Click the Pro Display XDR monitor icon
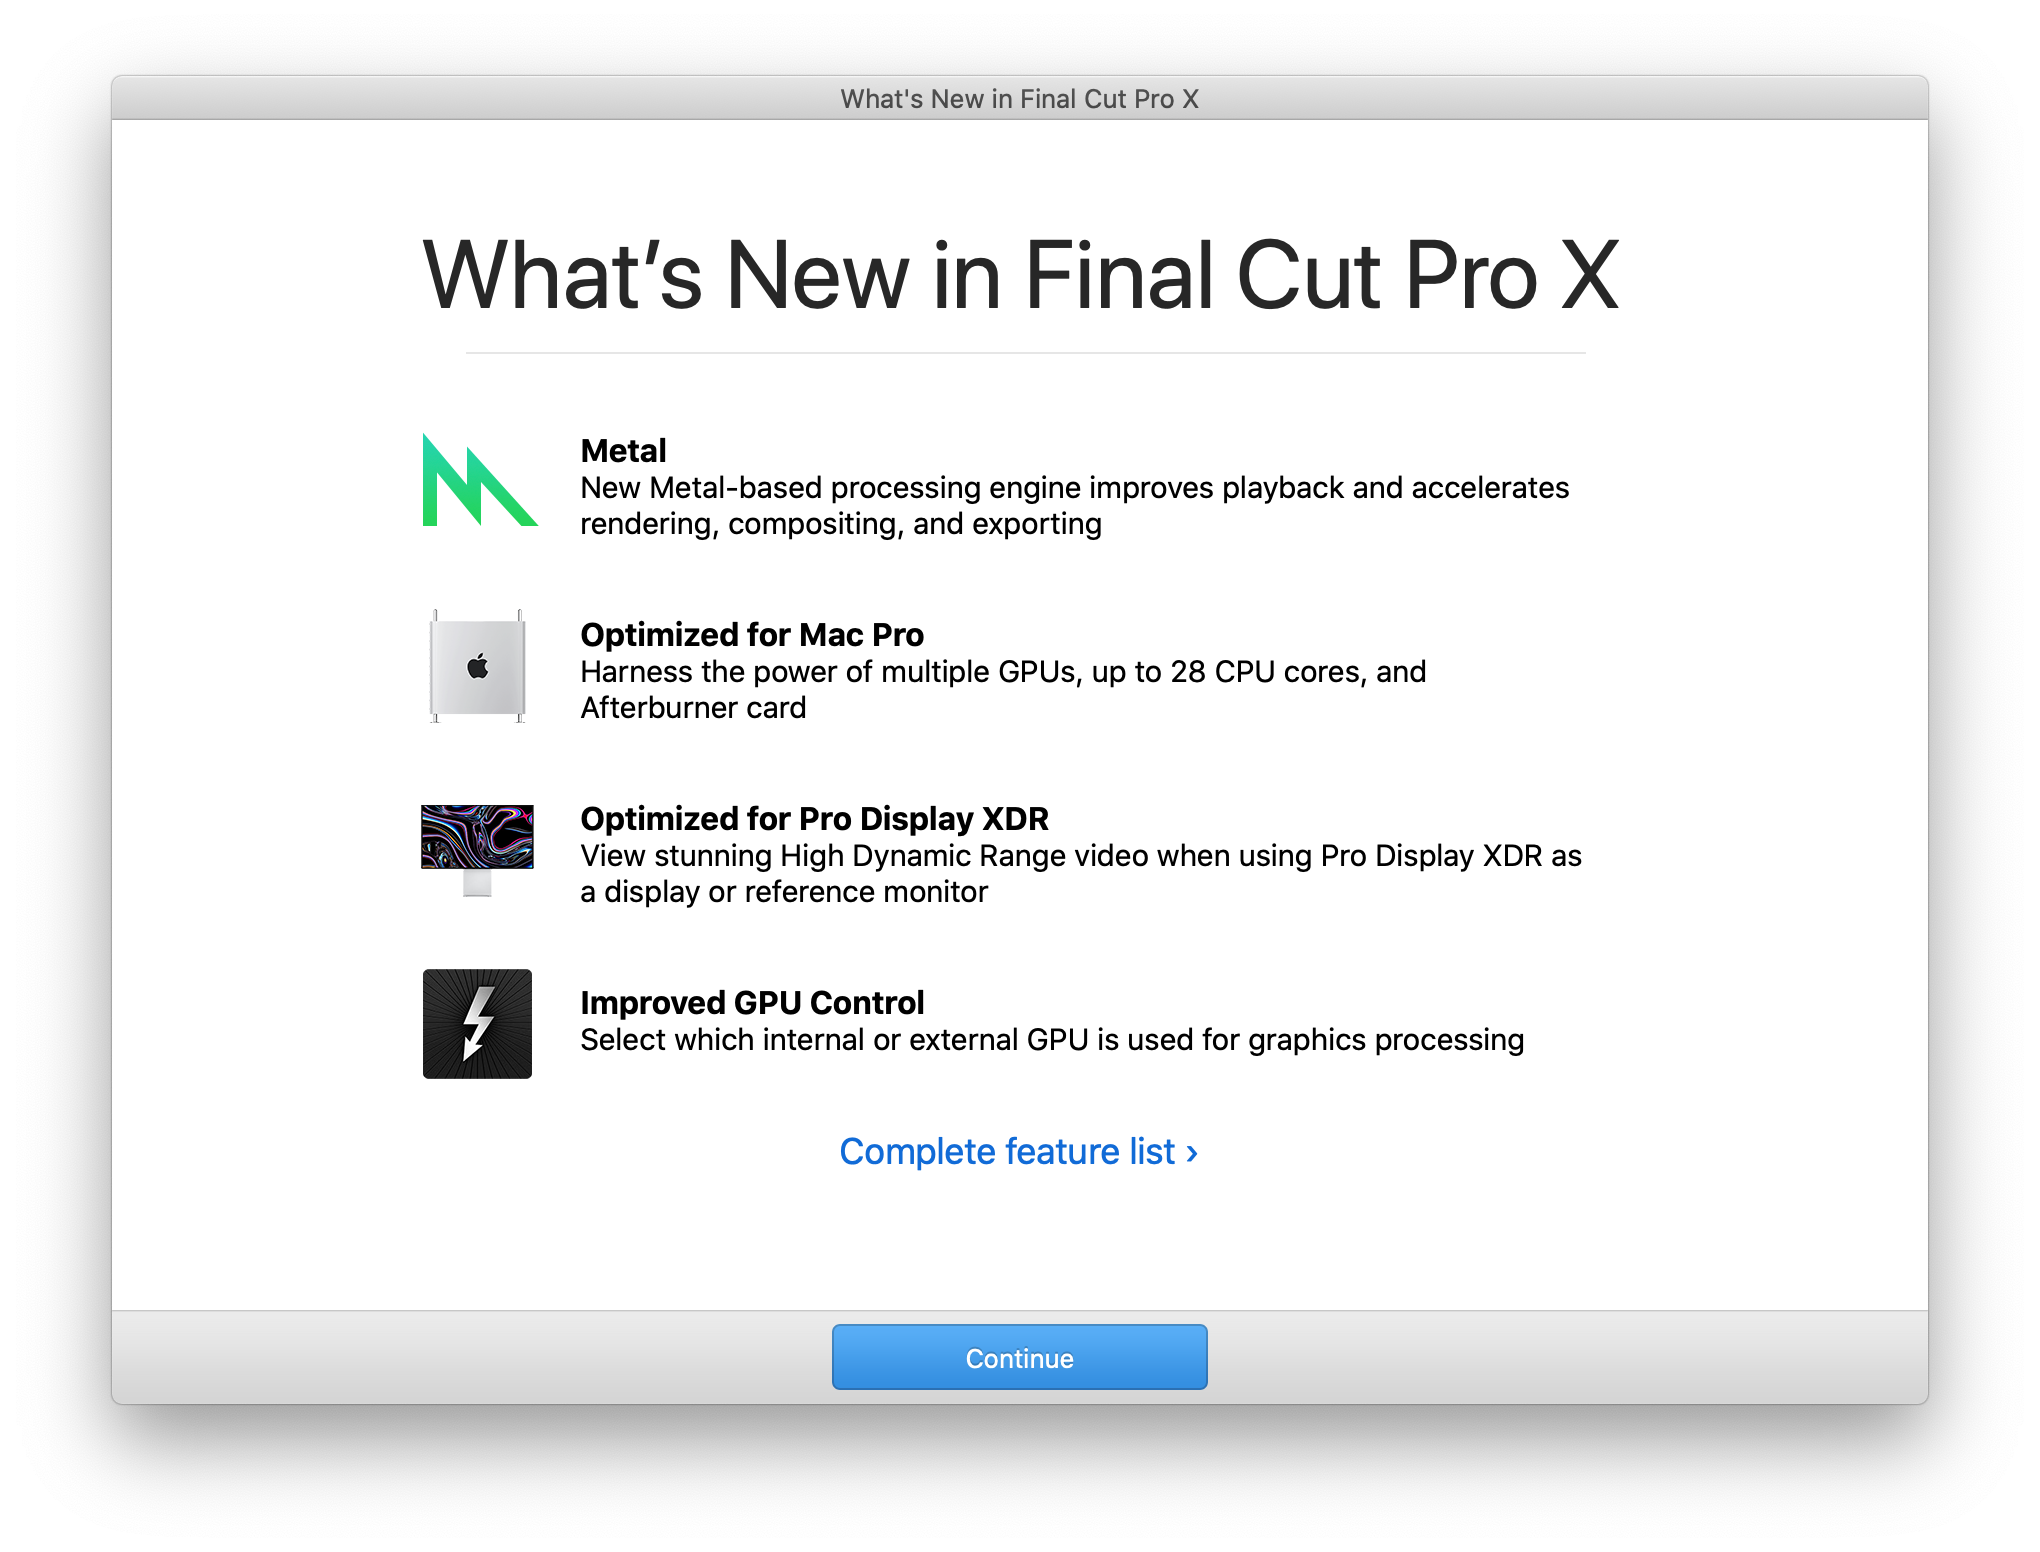Screen dimensions: 2040x1552 click(477, 851)
